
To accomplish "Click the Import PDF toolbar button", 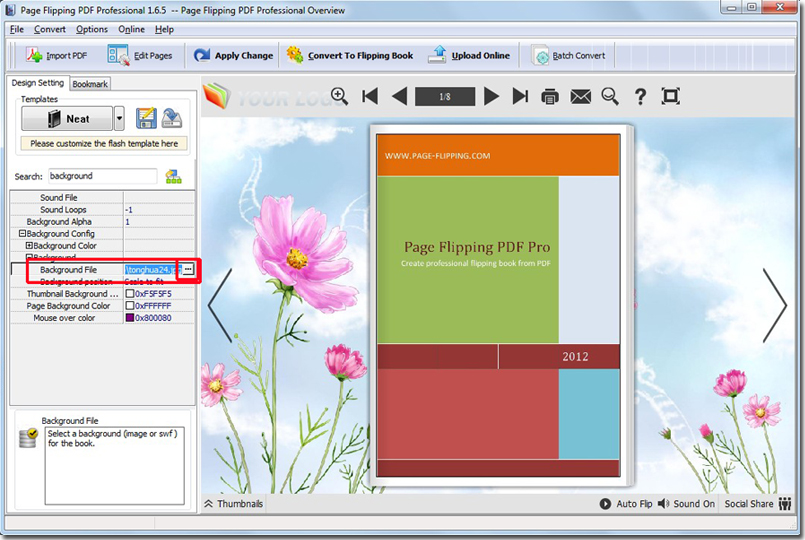I will (x=56, y=55).
